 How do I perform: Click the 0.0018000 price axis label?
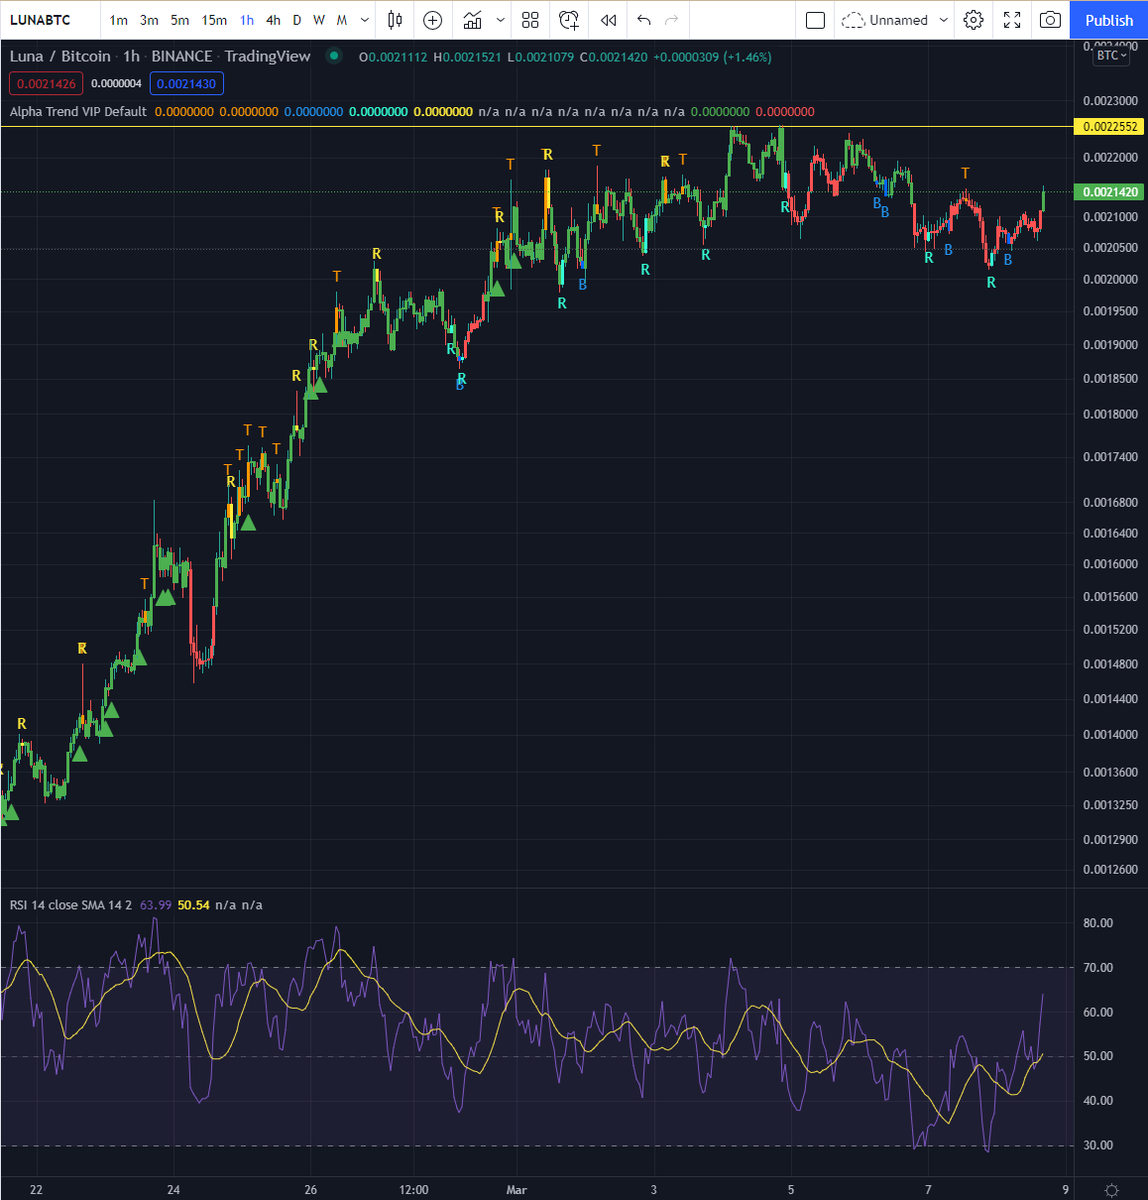(x=1110, y=414)
